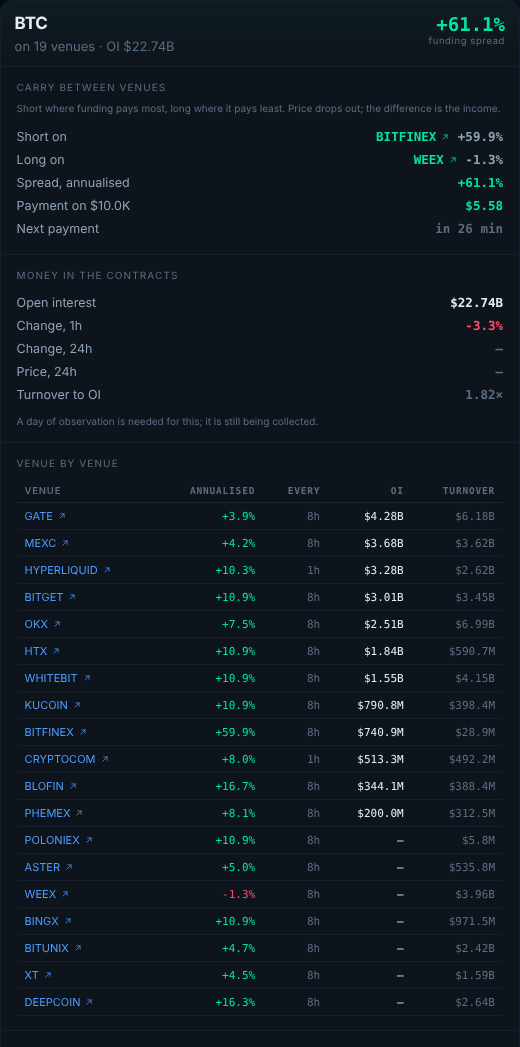Open the OKX venue link
The image size is (520, 1047).
point(43,624)
